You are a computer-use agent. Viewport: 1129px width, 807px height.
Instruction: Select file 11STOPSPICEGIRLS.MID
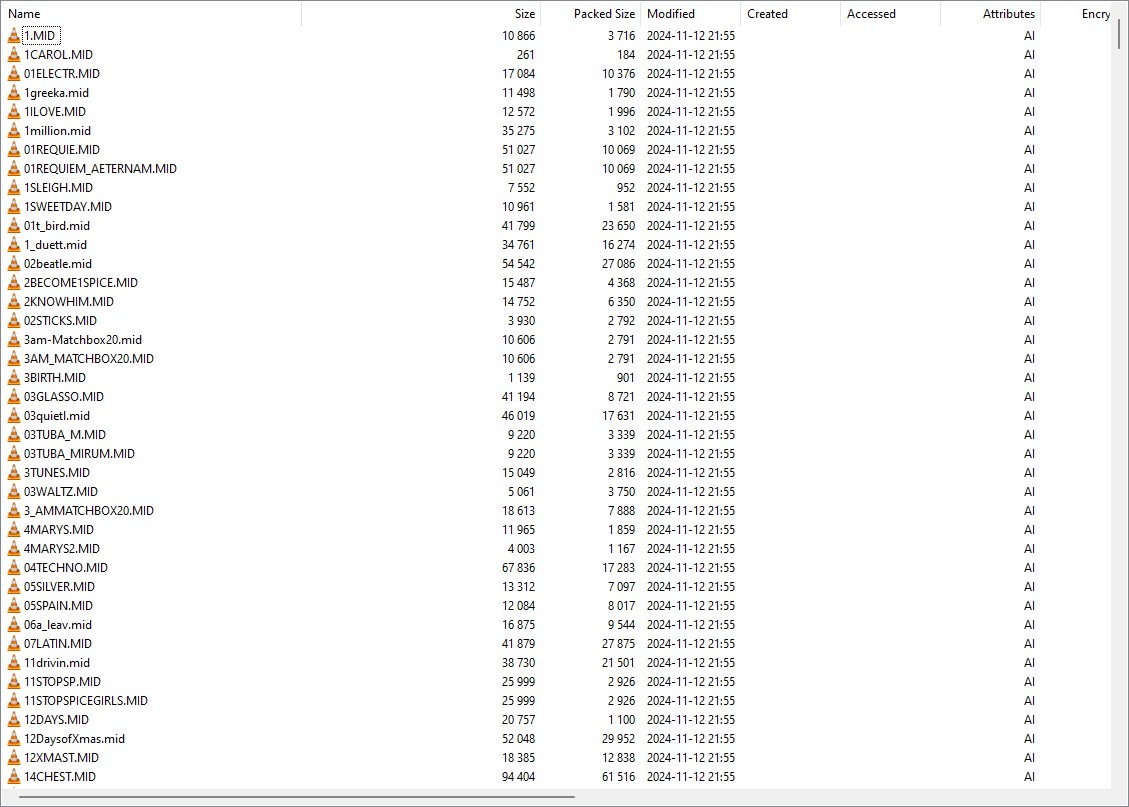pyautogui.click(x=86, y=700)
